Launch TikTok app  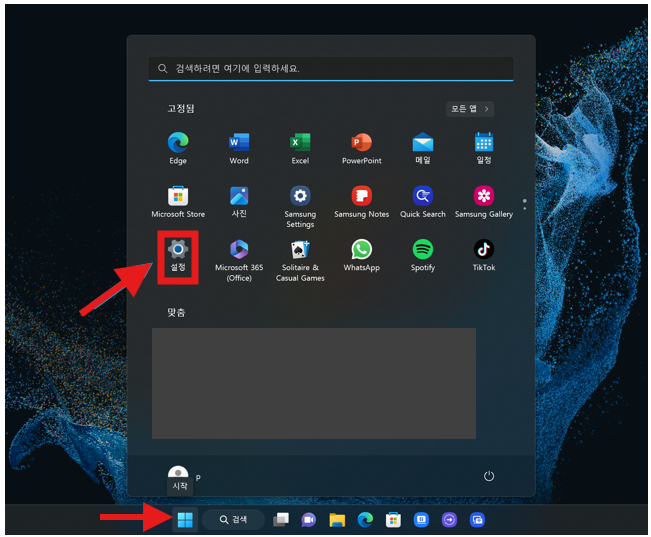pyautogui.click(x=484, y=256)
